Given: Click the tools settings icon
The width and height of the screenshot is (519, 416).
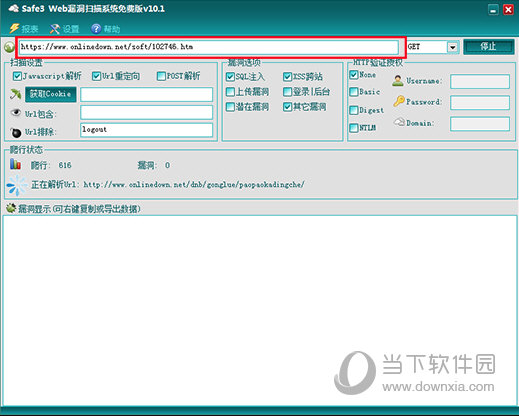Looking at the screenshot, I should [x=55, y=29].
